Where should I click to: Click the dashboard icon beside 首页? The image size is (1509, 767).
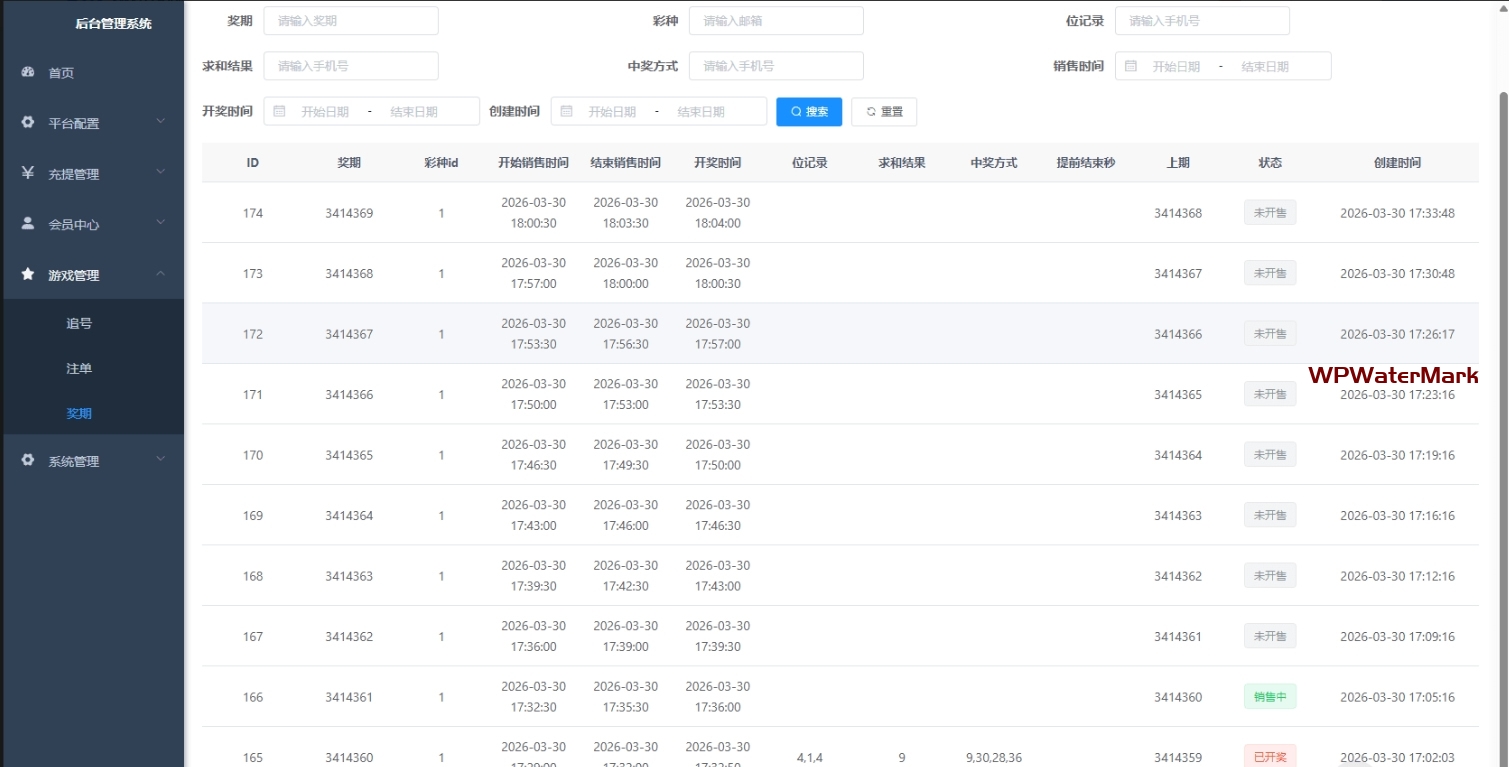(28, 73)
